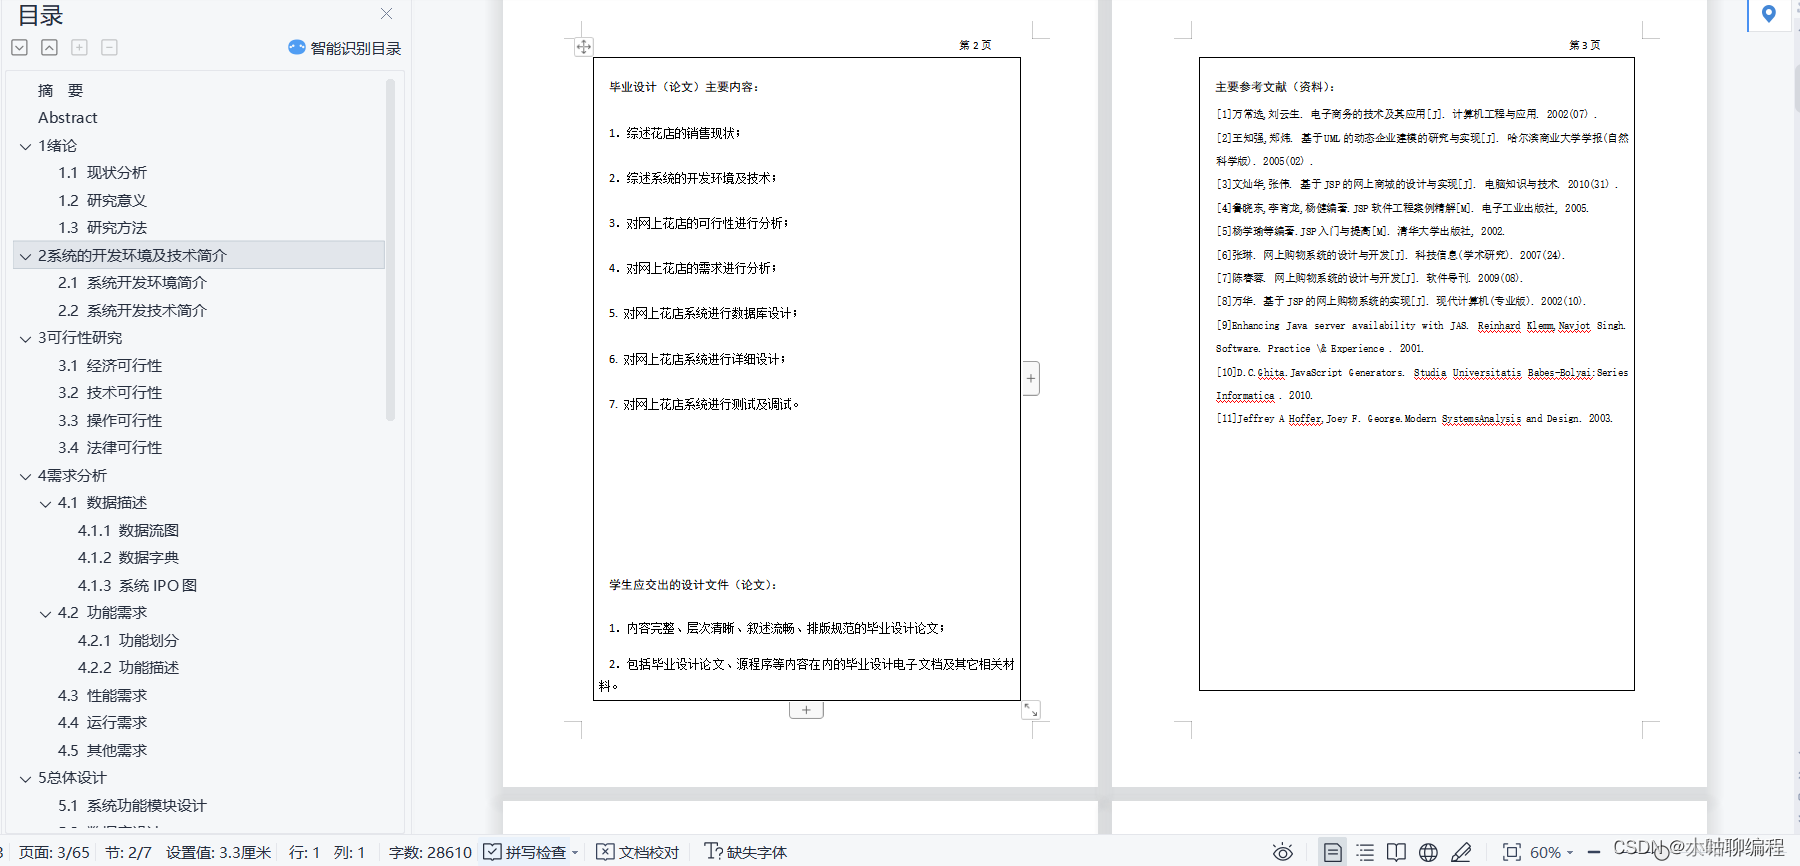Viewport: 1800px width, 866px height.
Task: Click table resize handle at bottom-right corner
Action: pyautogui.click(x=1031, y=710)
